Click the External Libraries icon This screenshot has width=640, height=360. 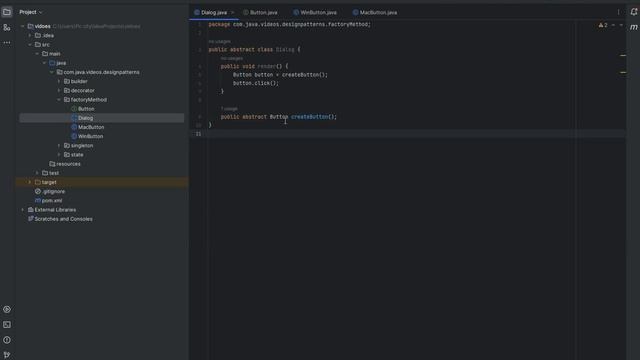31,210
